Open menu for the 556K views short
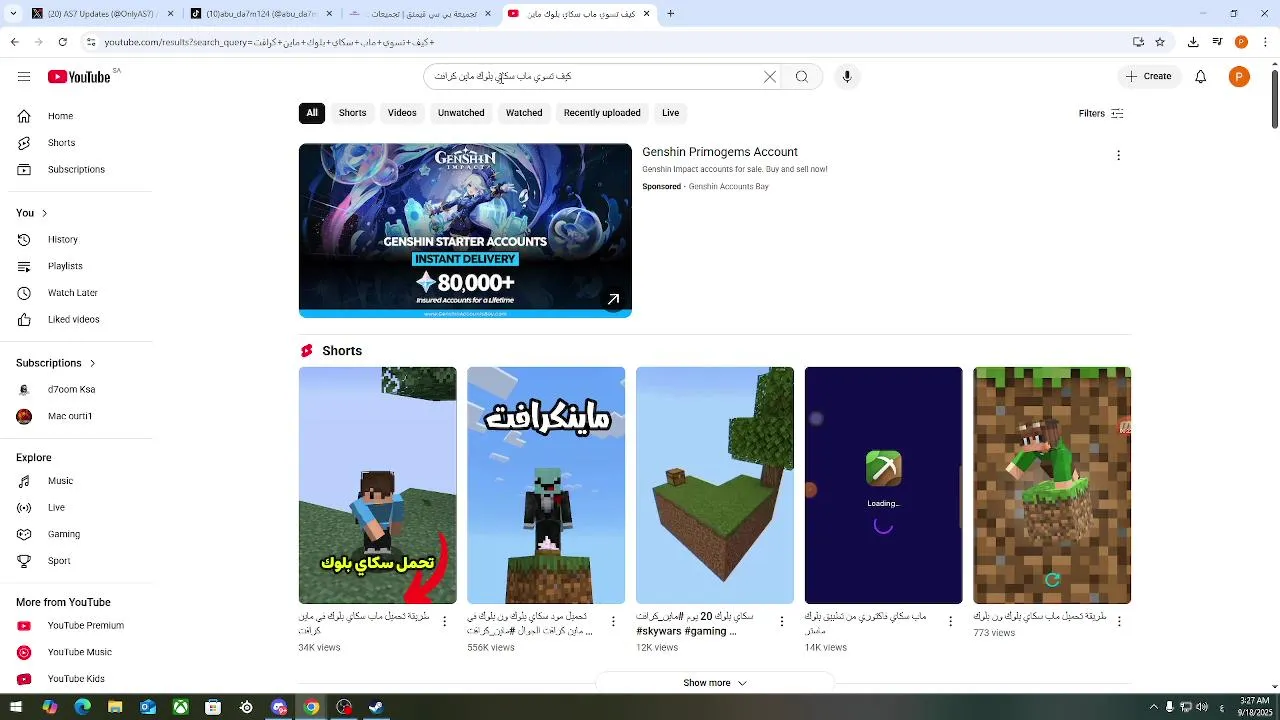This screenshot has width=1280, height=720. pos(613,621)
